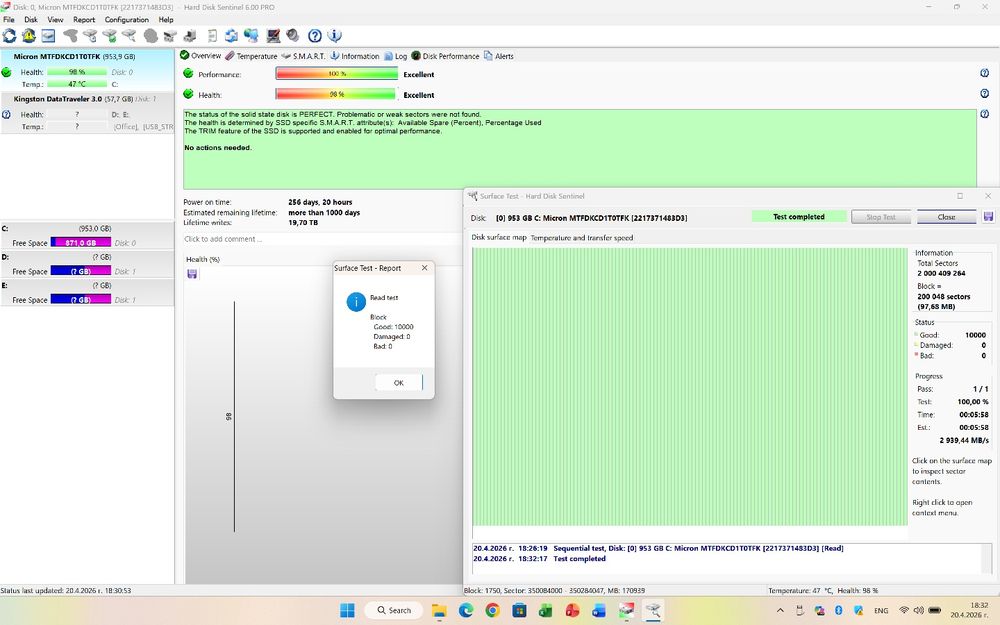Open the Help menu

pos(166,20)
